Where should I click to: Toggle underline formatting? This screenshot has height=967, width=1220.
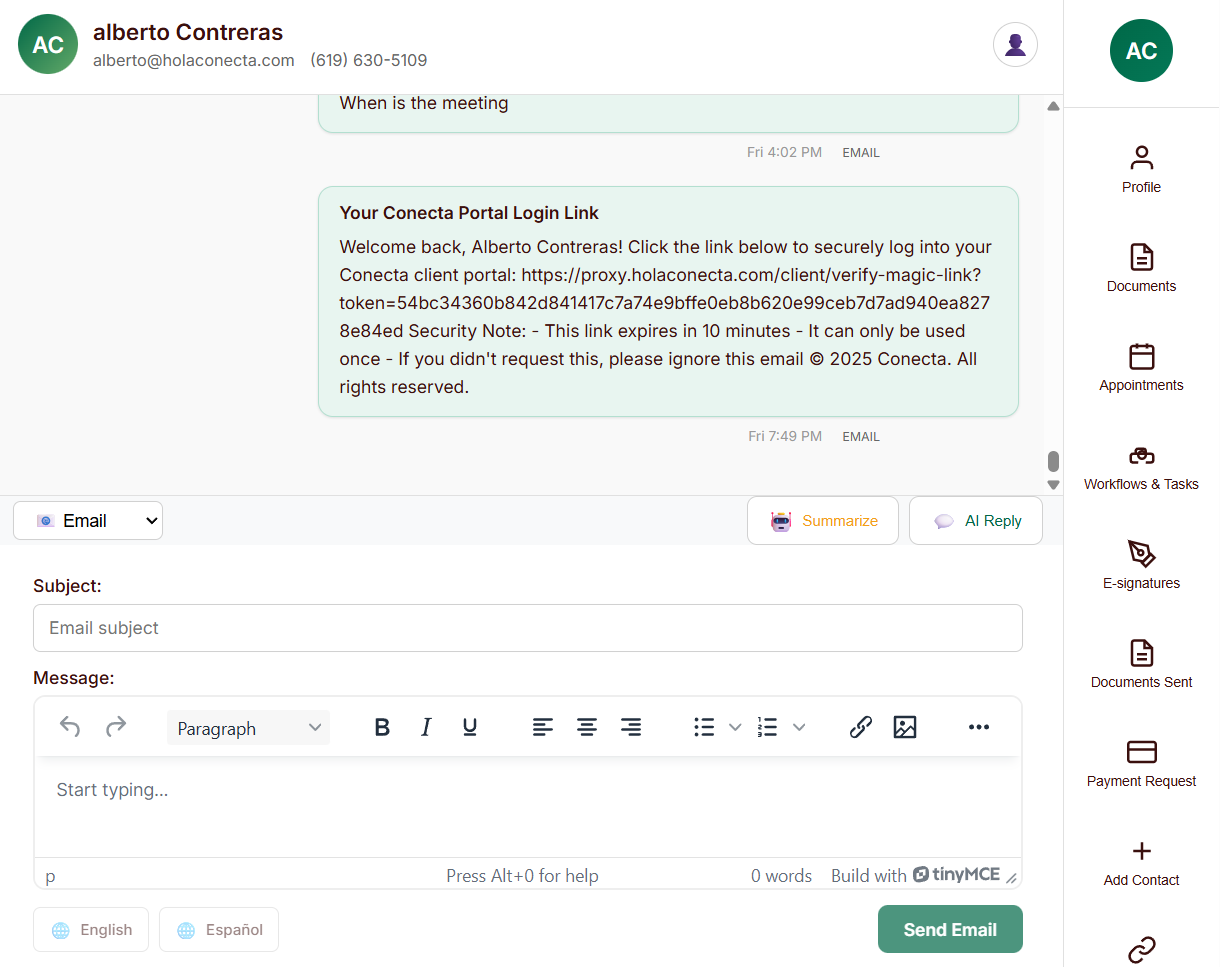(469, 727)
